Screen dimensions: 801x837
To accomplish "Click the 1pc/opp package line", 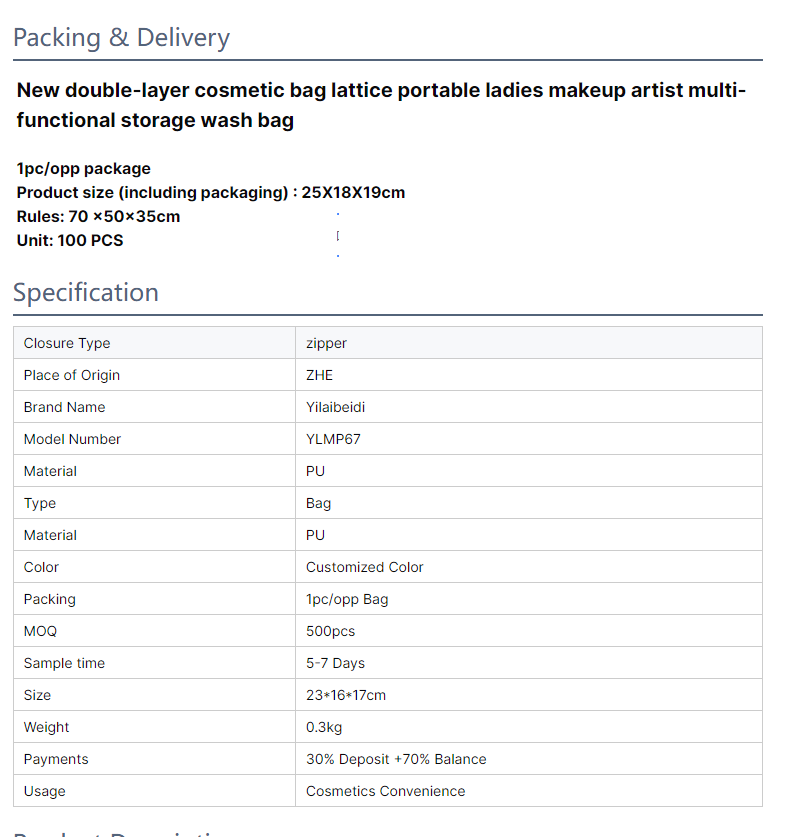I will coord(84,169).
